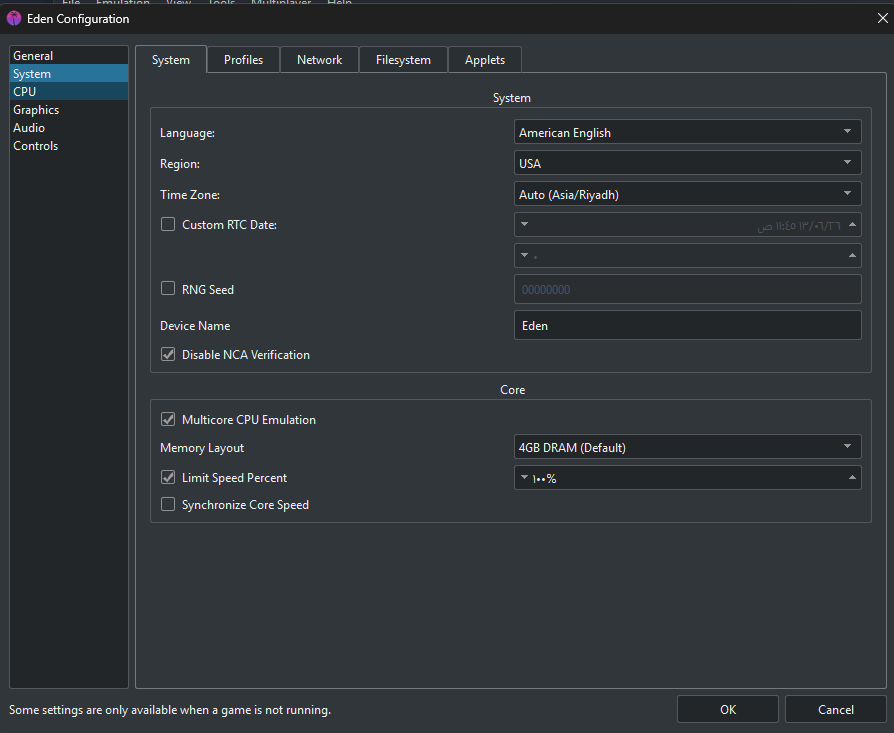Open the Memory Layout dropdown
This screenshot has width=894, height=733.
(x=687, y=447)
